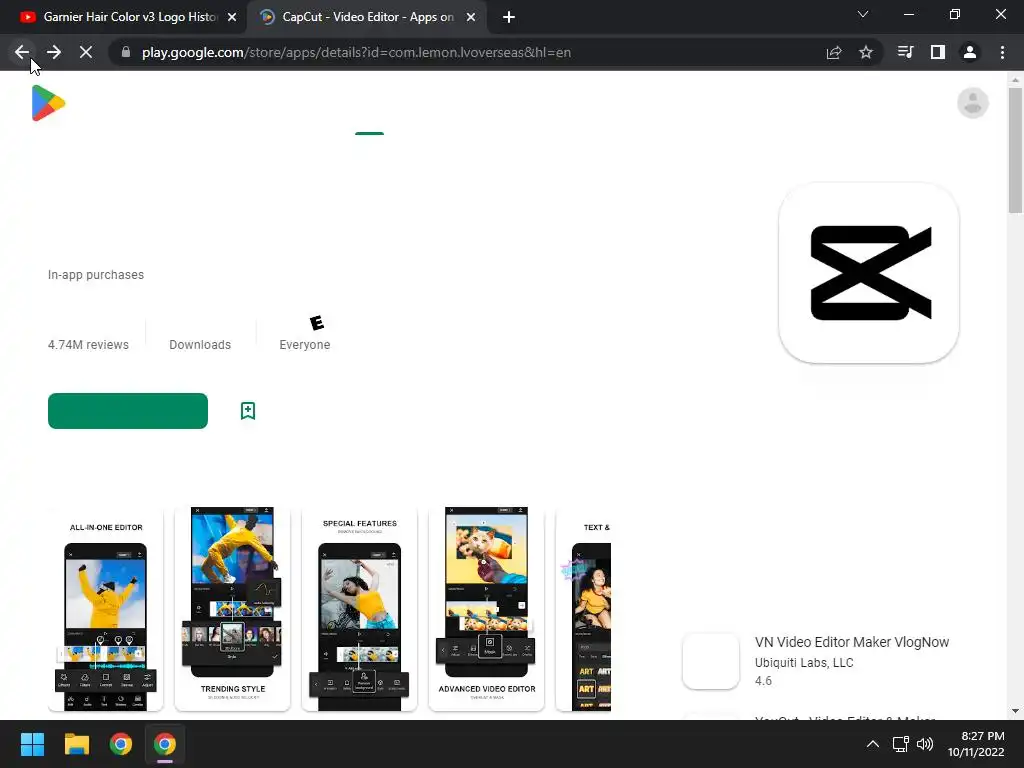Click the share this page icon

tap(834, 52)
